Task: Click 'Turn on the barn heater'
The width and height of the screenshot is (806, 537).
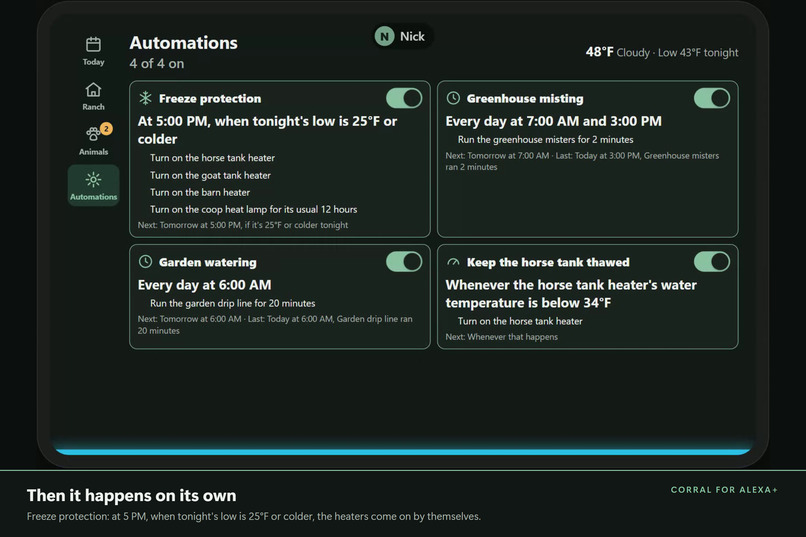Action: click(x=200, y=192)
